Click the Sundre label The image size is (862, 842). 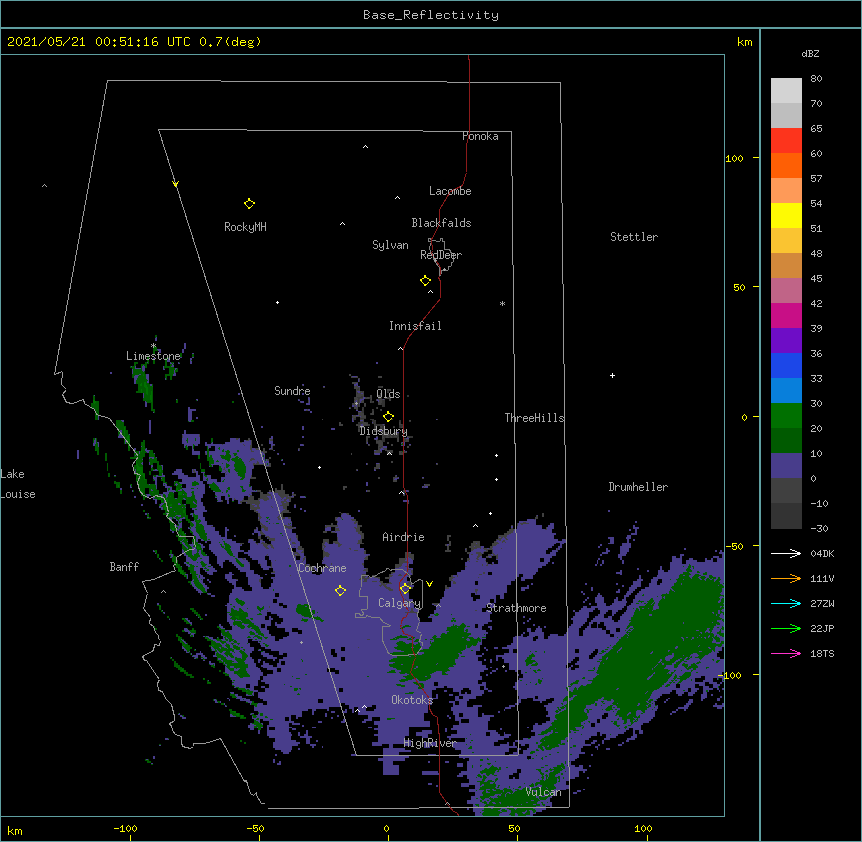292,391
